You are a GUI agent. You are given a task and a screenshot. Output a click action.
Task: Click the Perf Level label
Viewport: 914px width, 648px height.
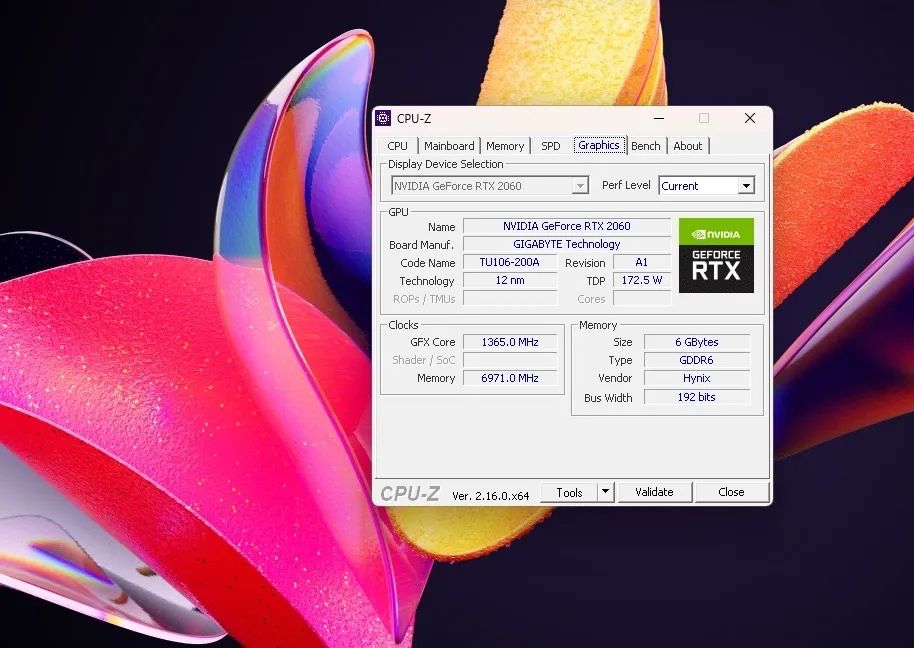pos(626,185)
